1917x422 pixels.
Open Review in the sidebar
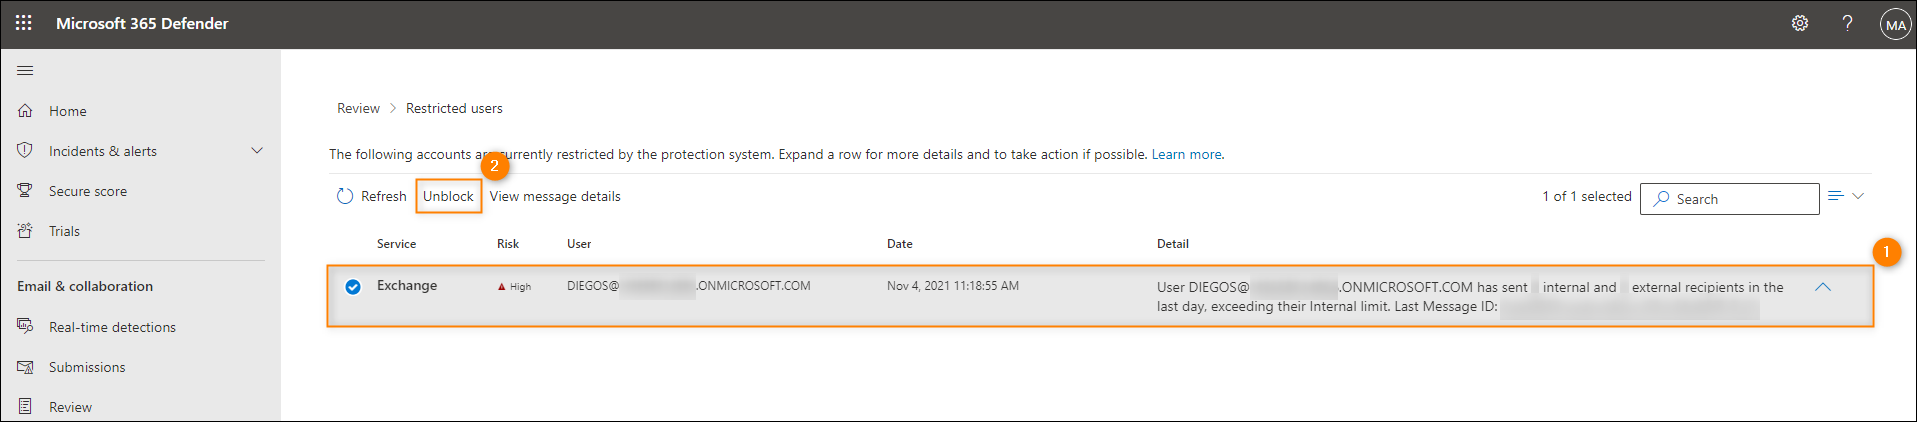click(70, 407)
